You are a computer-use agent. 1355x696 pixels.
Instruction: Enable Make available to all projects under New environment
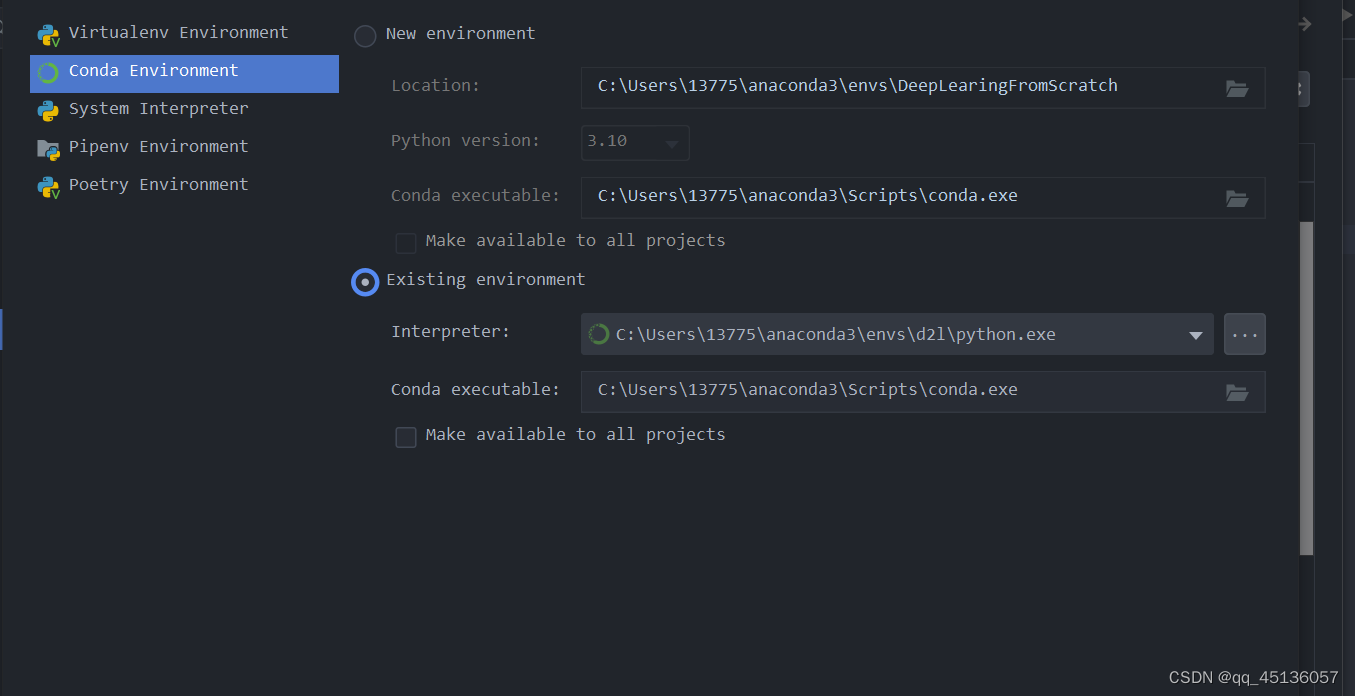[x=406, y=243]
